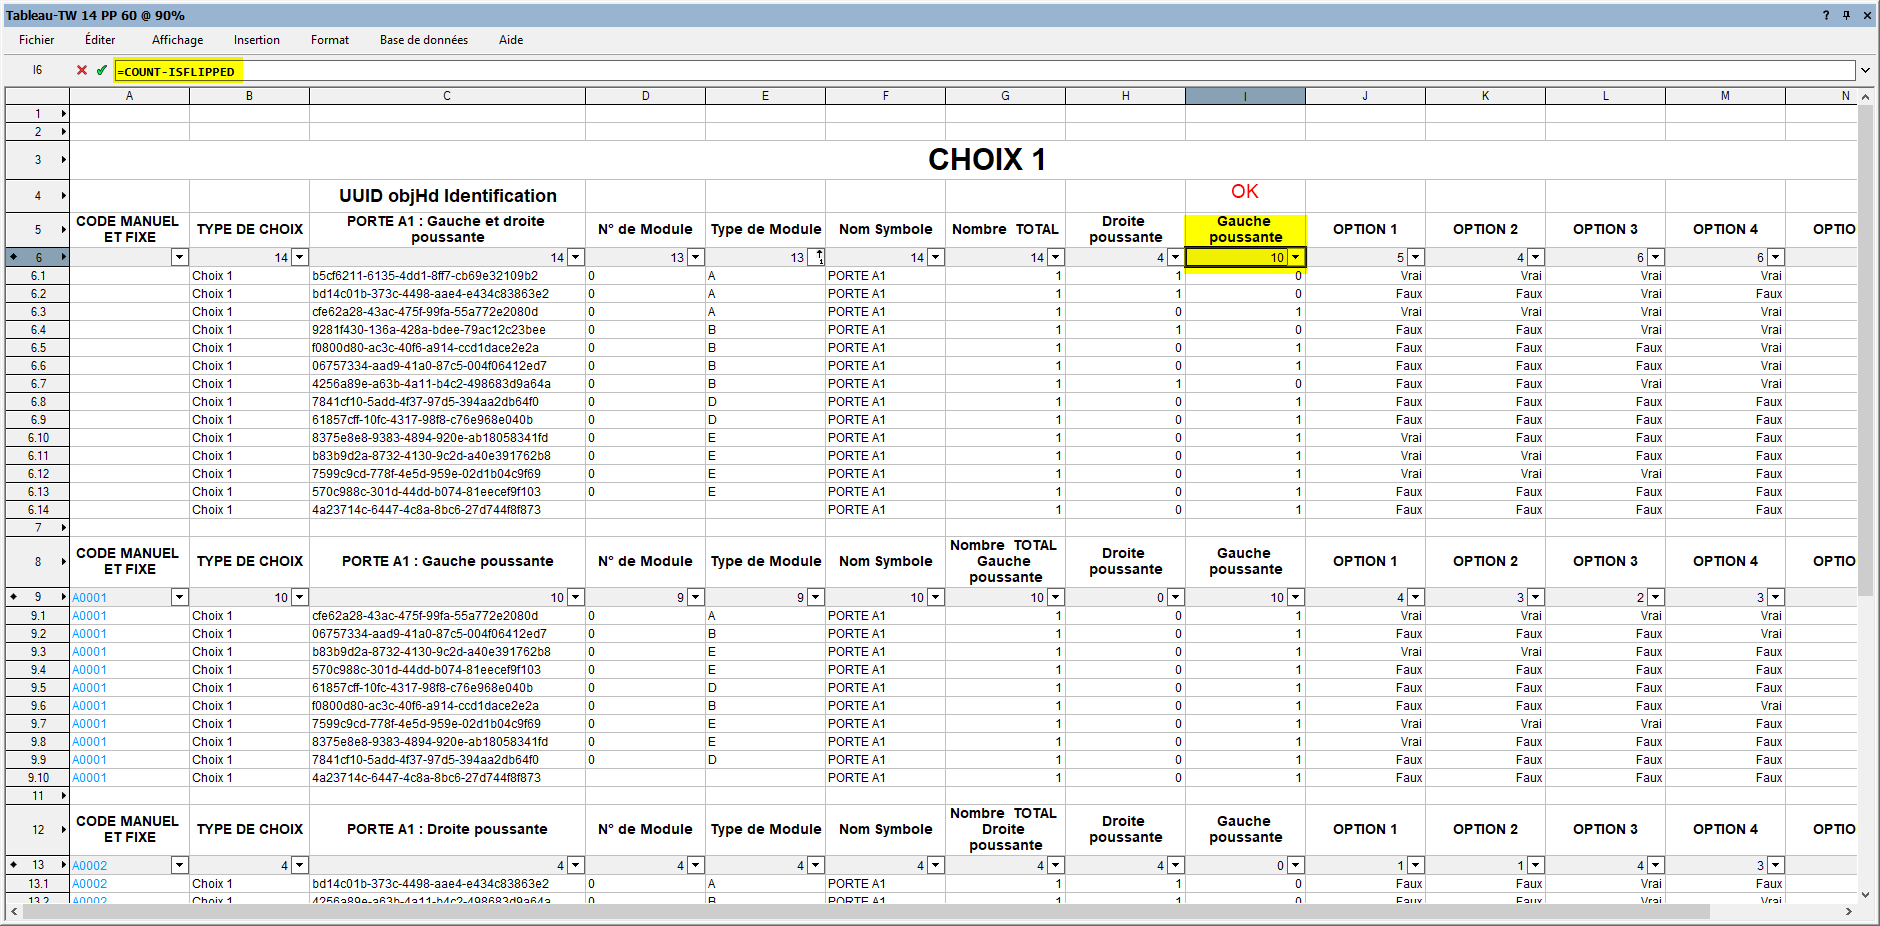Select column C header

pyautogui.click(x=447, y=96)
